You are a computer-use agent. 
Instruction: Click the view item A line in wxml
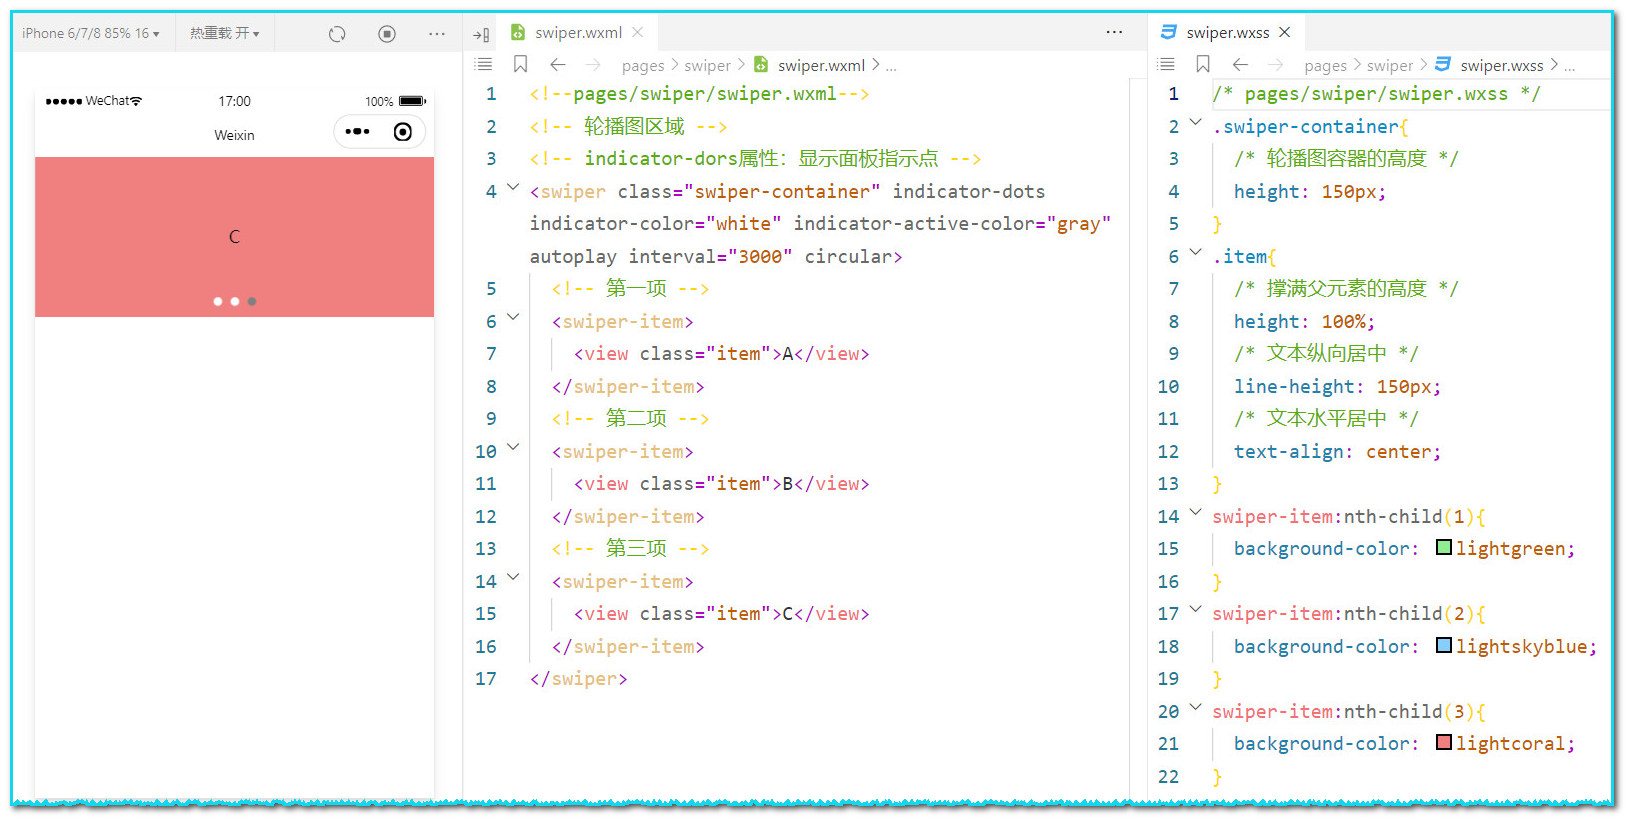(x=721, y=354)
